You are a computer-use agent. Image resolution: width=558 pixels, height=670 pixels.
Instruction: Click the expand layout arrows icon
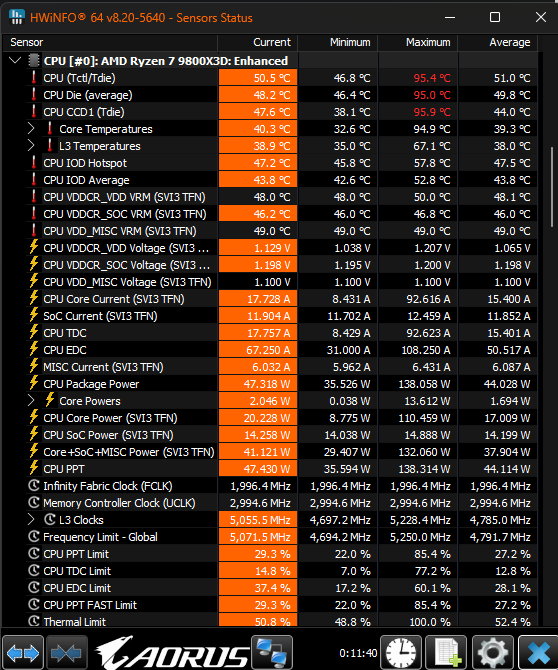tap(23, 652)
